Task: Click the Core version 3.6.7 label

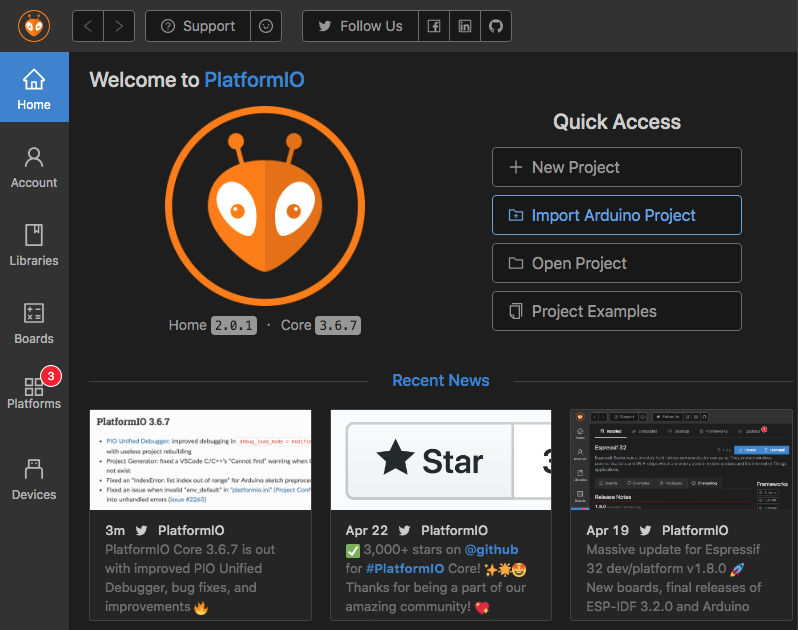Action: pos(338,325)
